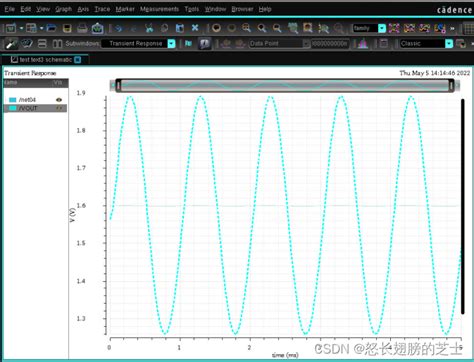The height and width of the screenshot is (362, 474).
Task: Open the Subwindow Transient Response dropdown
Action: [171, 43]
